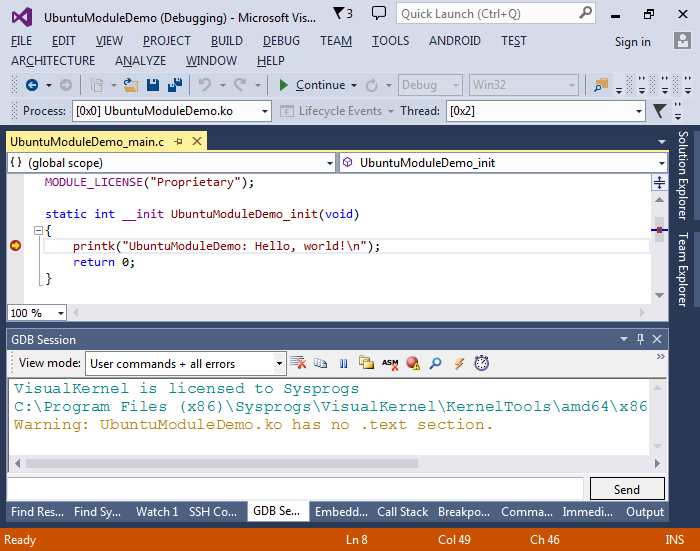The height and width of the screenshot is (551, 700).
Task: Open the GDB Session window options arrow
Action: coord(624,339)
